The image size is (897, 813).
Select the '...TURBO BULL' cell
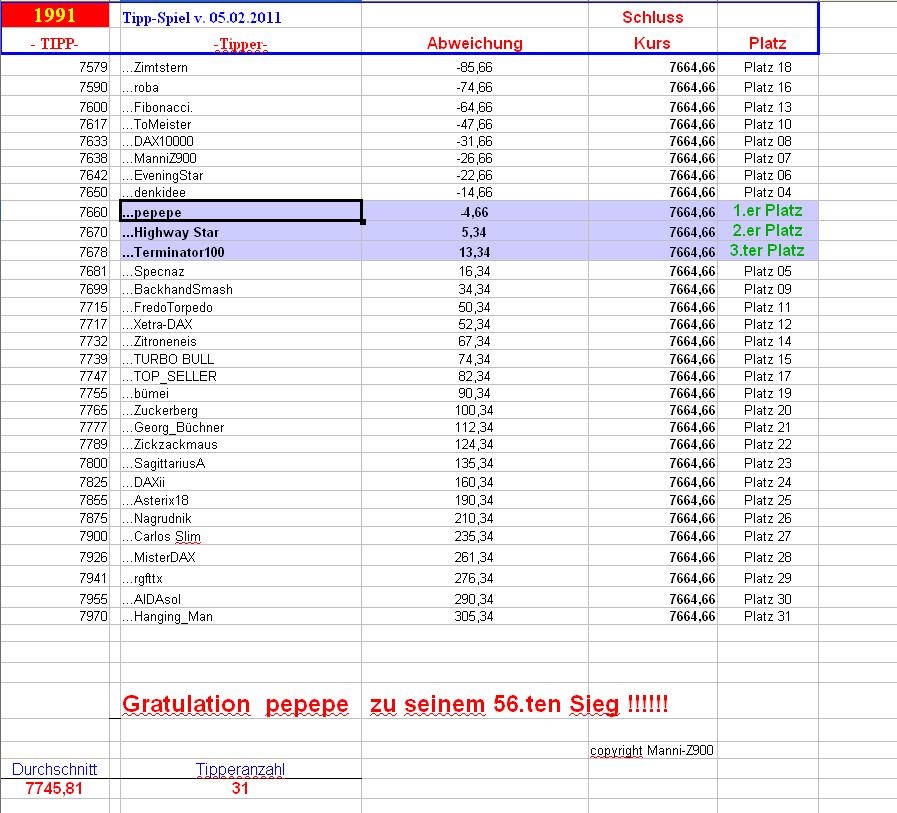tap(241, 359)
